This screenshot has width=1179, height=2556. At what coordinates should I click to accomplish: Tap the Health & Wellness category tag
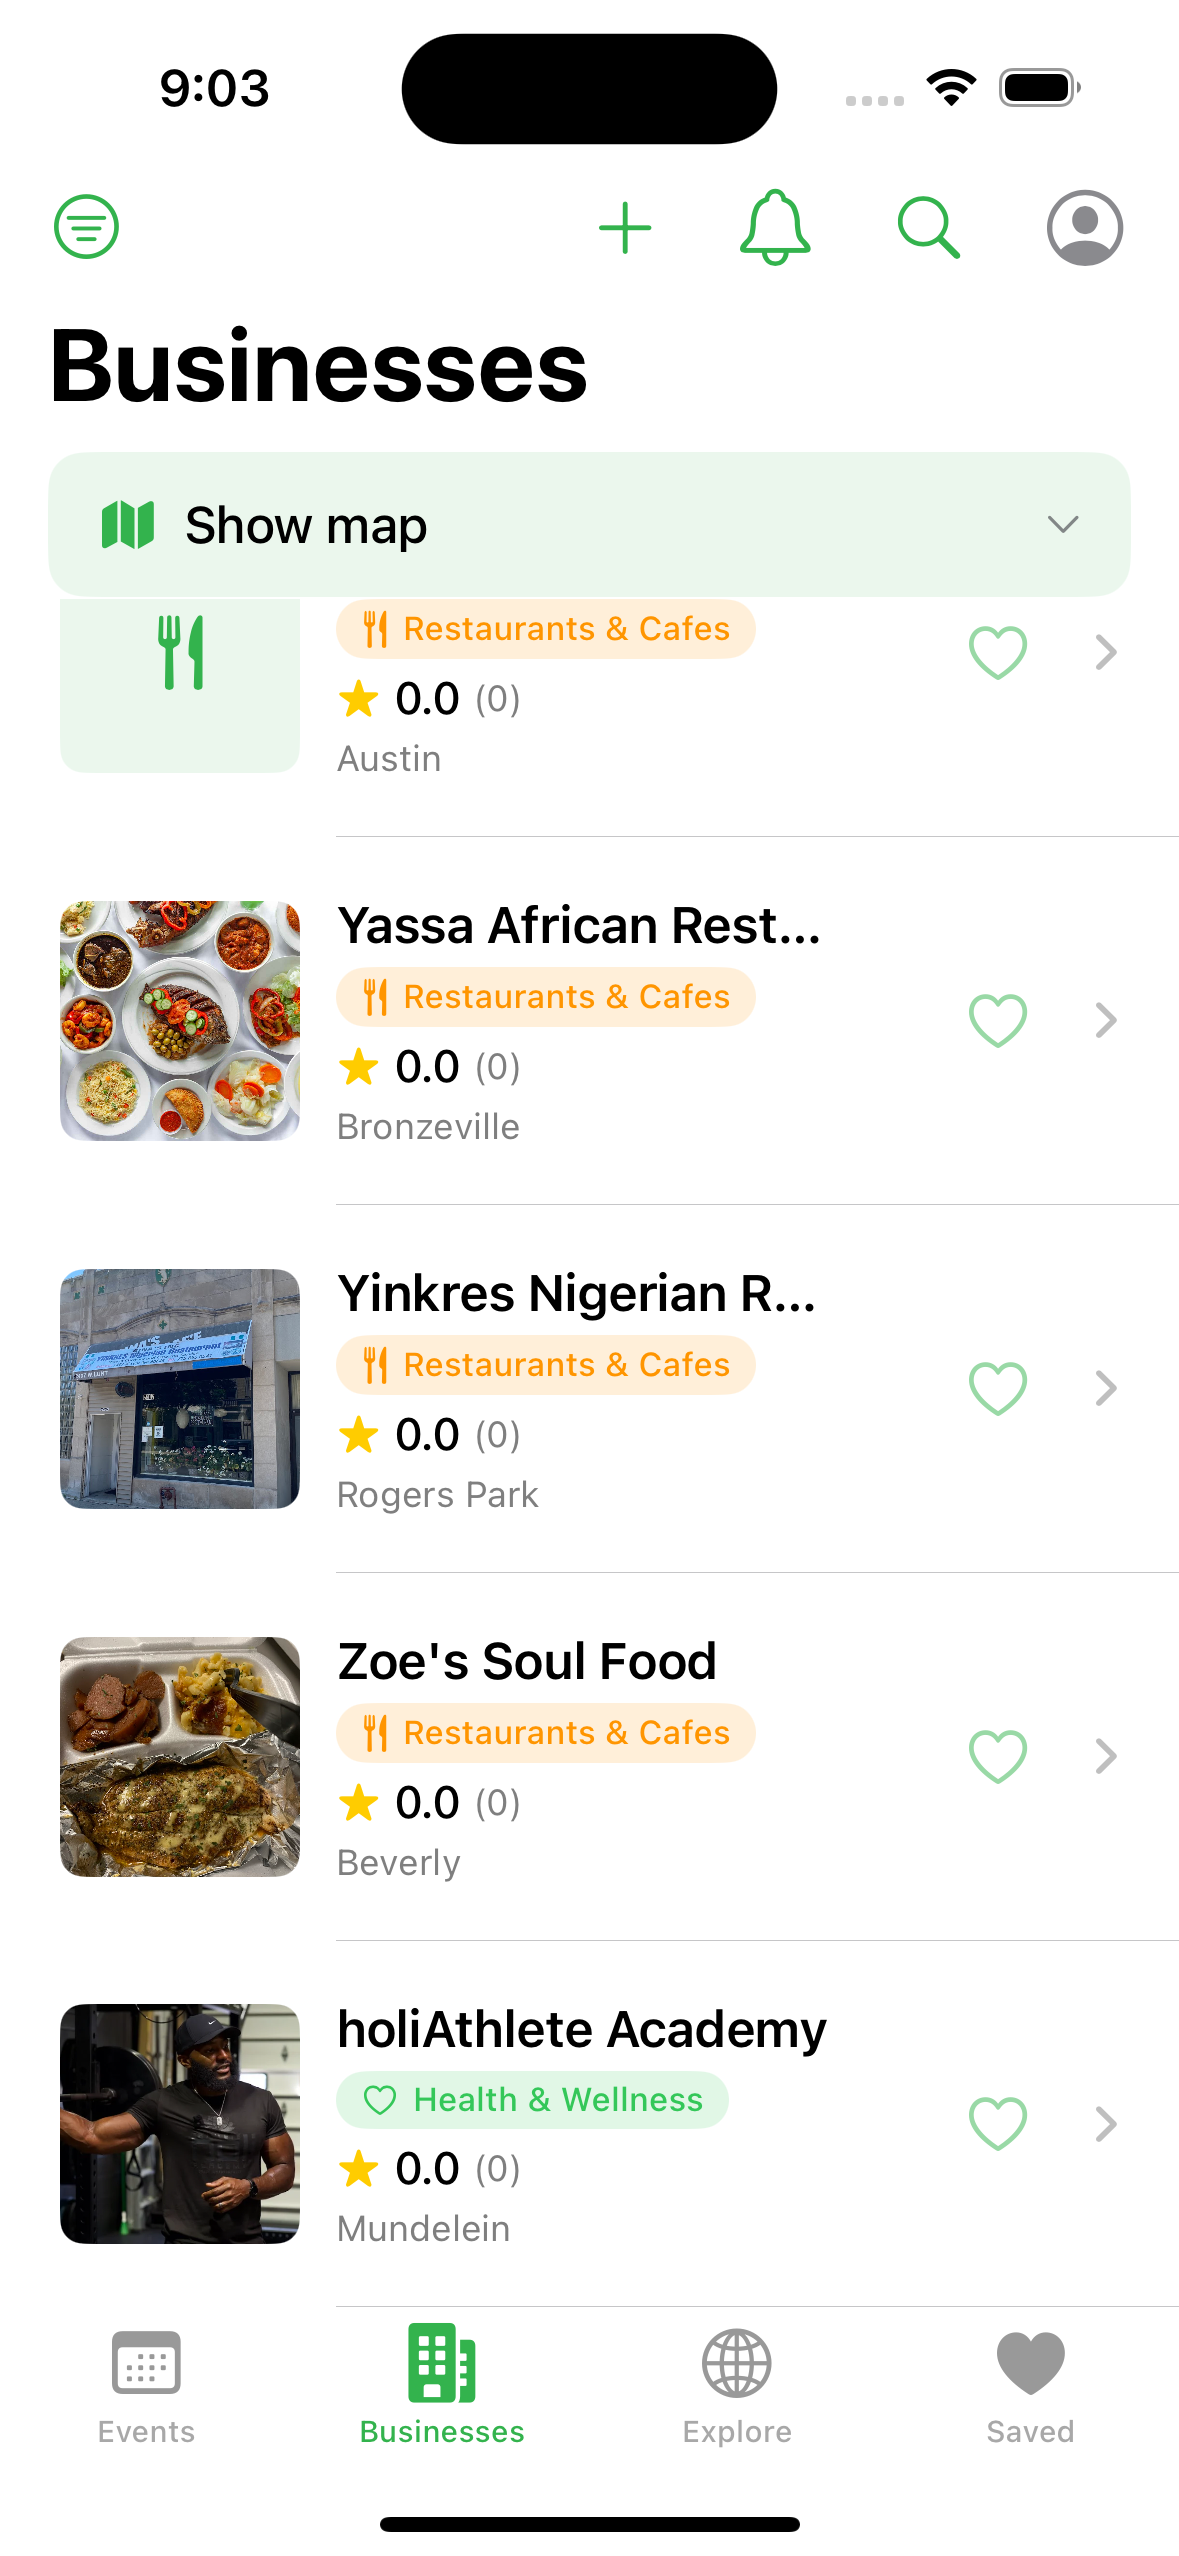click(x=532, y=2100)
